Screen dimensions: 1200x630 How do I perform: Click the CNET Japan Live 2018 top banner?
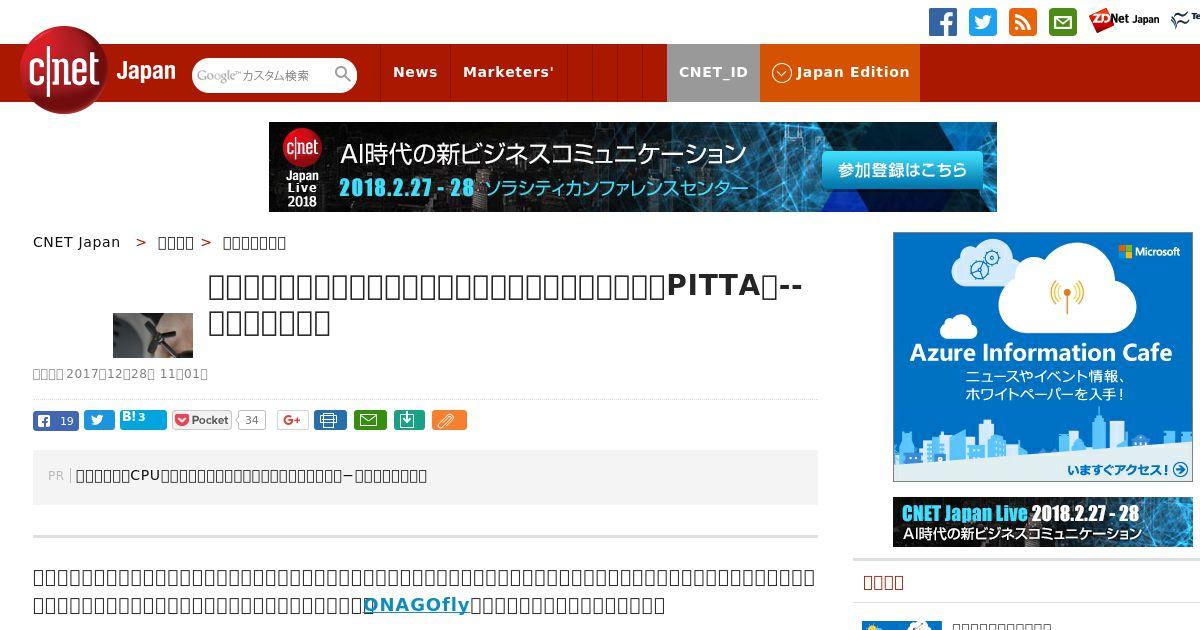633,167
